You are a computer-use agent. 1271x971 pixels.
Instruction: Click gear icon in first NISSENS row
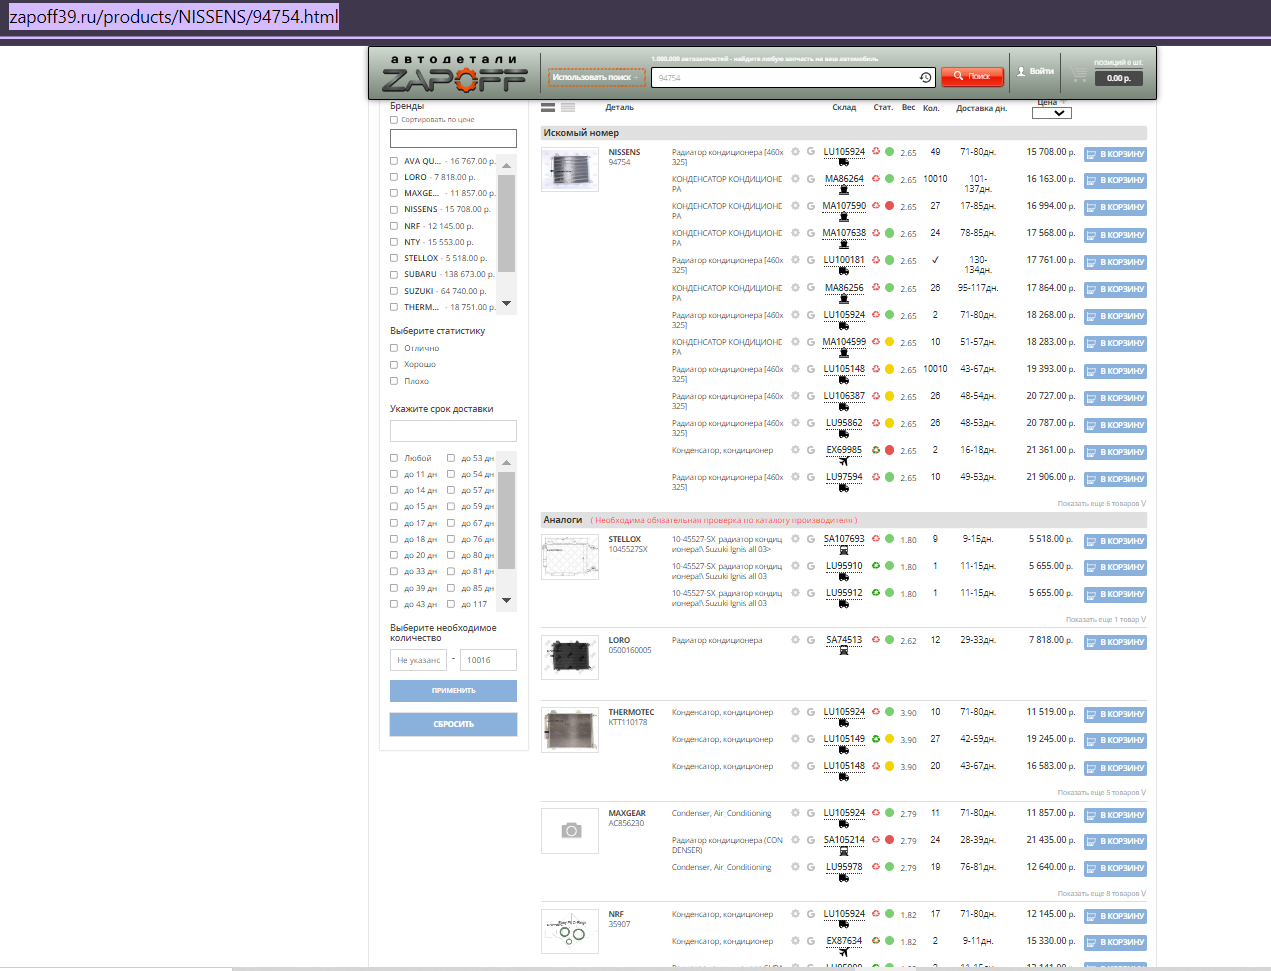click(x=795, y=152)
